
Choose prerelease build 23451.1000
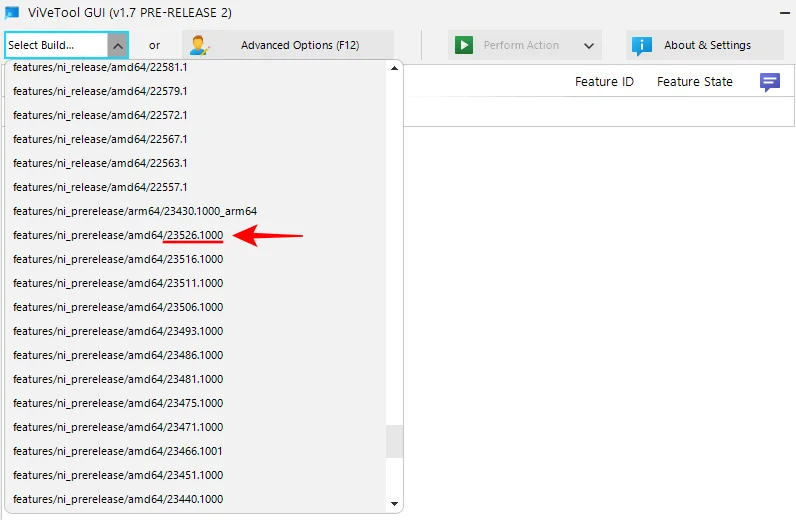pos(195,475)
